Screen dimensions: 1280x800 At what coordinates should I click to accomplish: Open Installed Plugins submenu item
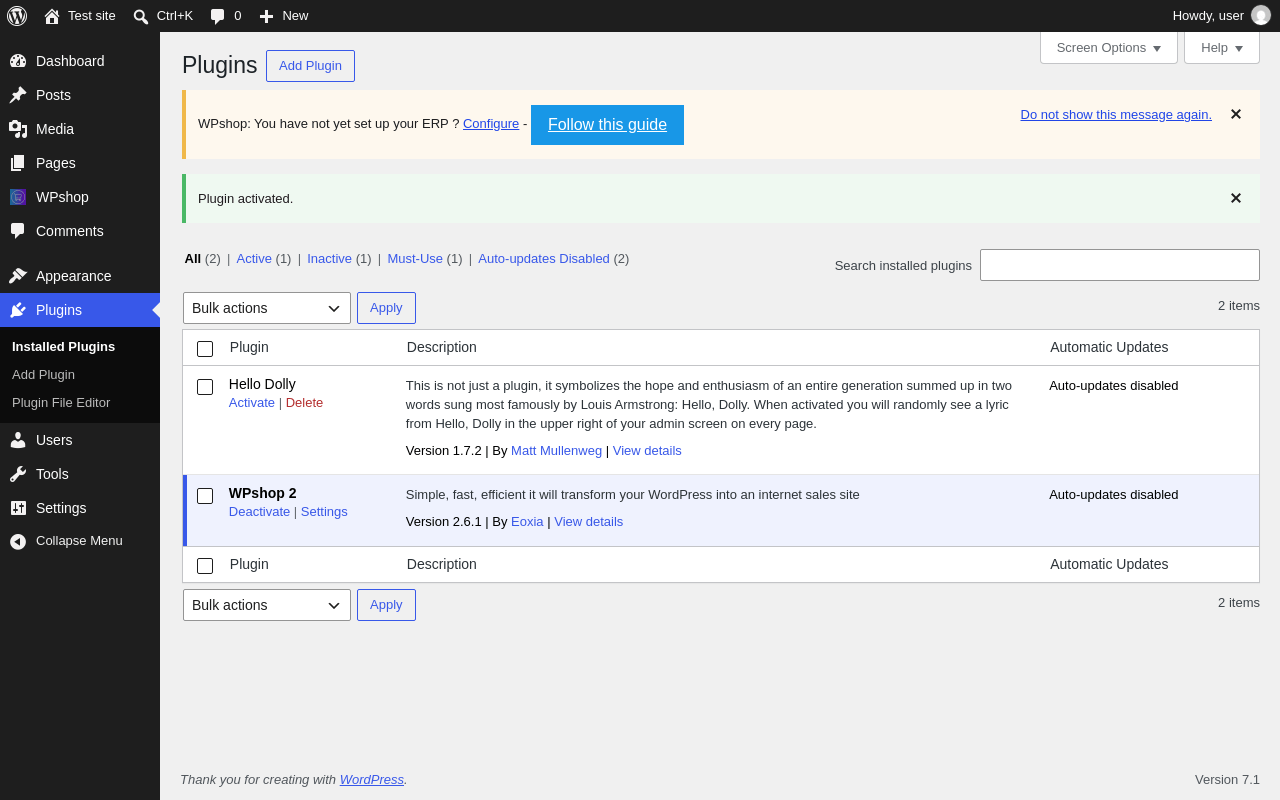pyautogui.click(x=63, y=347)
